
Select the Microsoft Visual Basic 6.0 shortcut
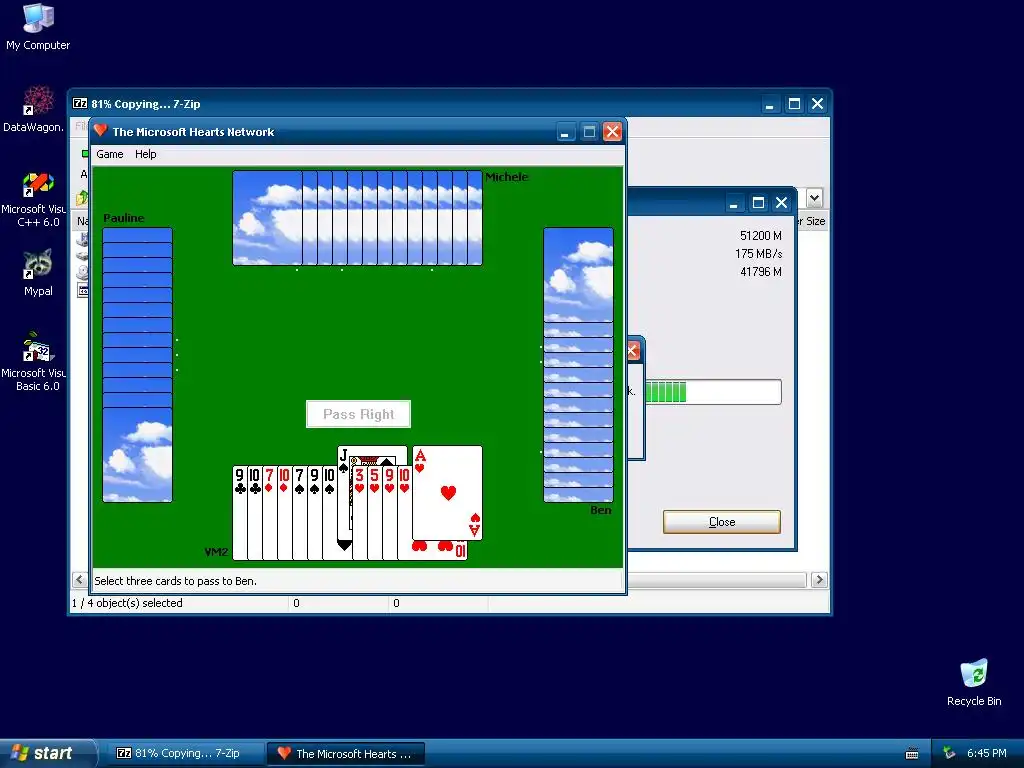pos(33,362)
